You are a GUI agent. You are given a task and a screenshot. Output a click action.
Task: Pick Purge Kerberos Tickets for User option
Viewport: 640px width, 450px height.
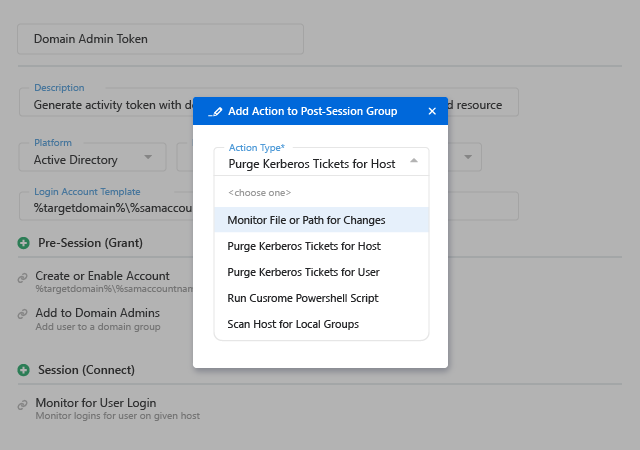point(304,272)
